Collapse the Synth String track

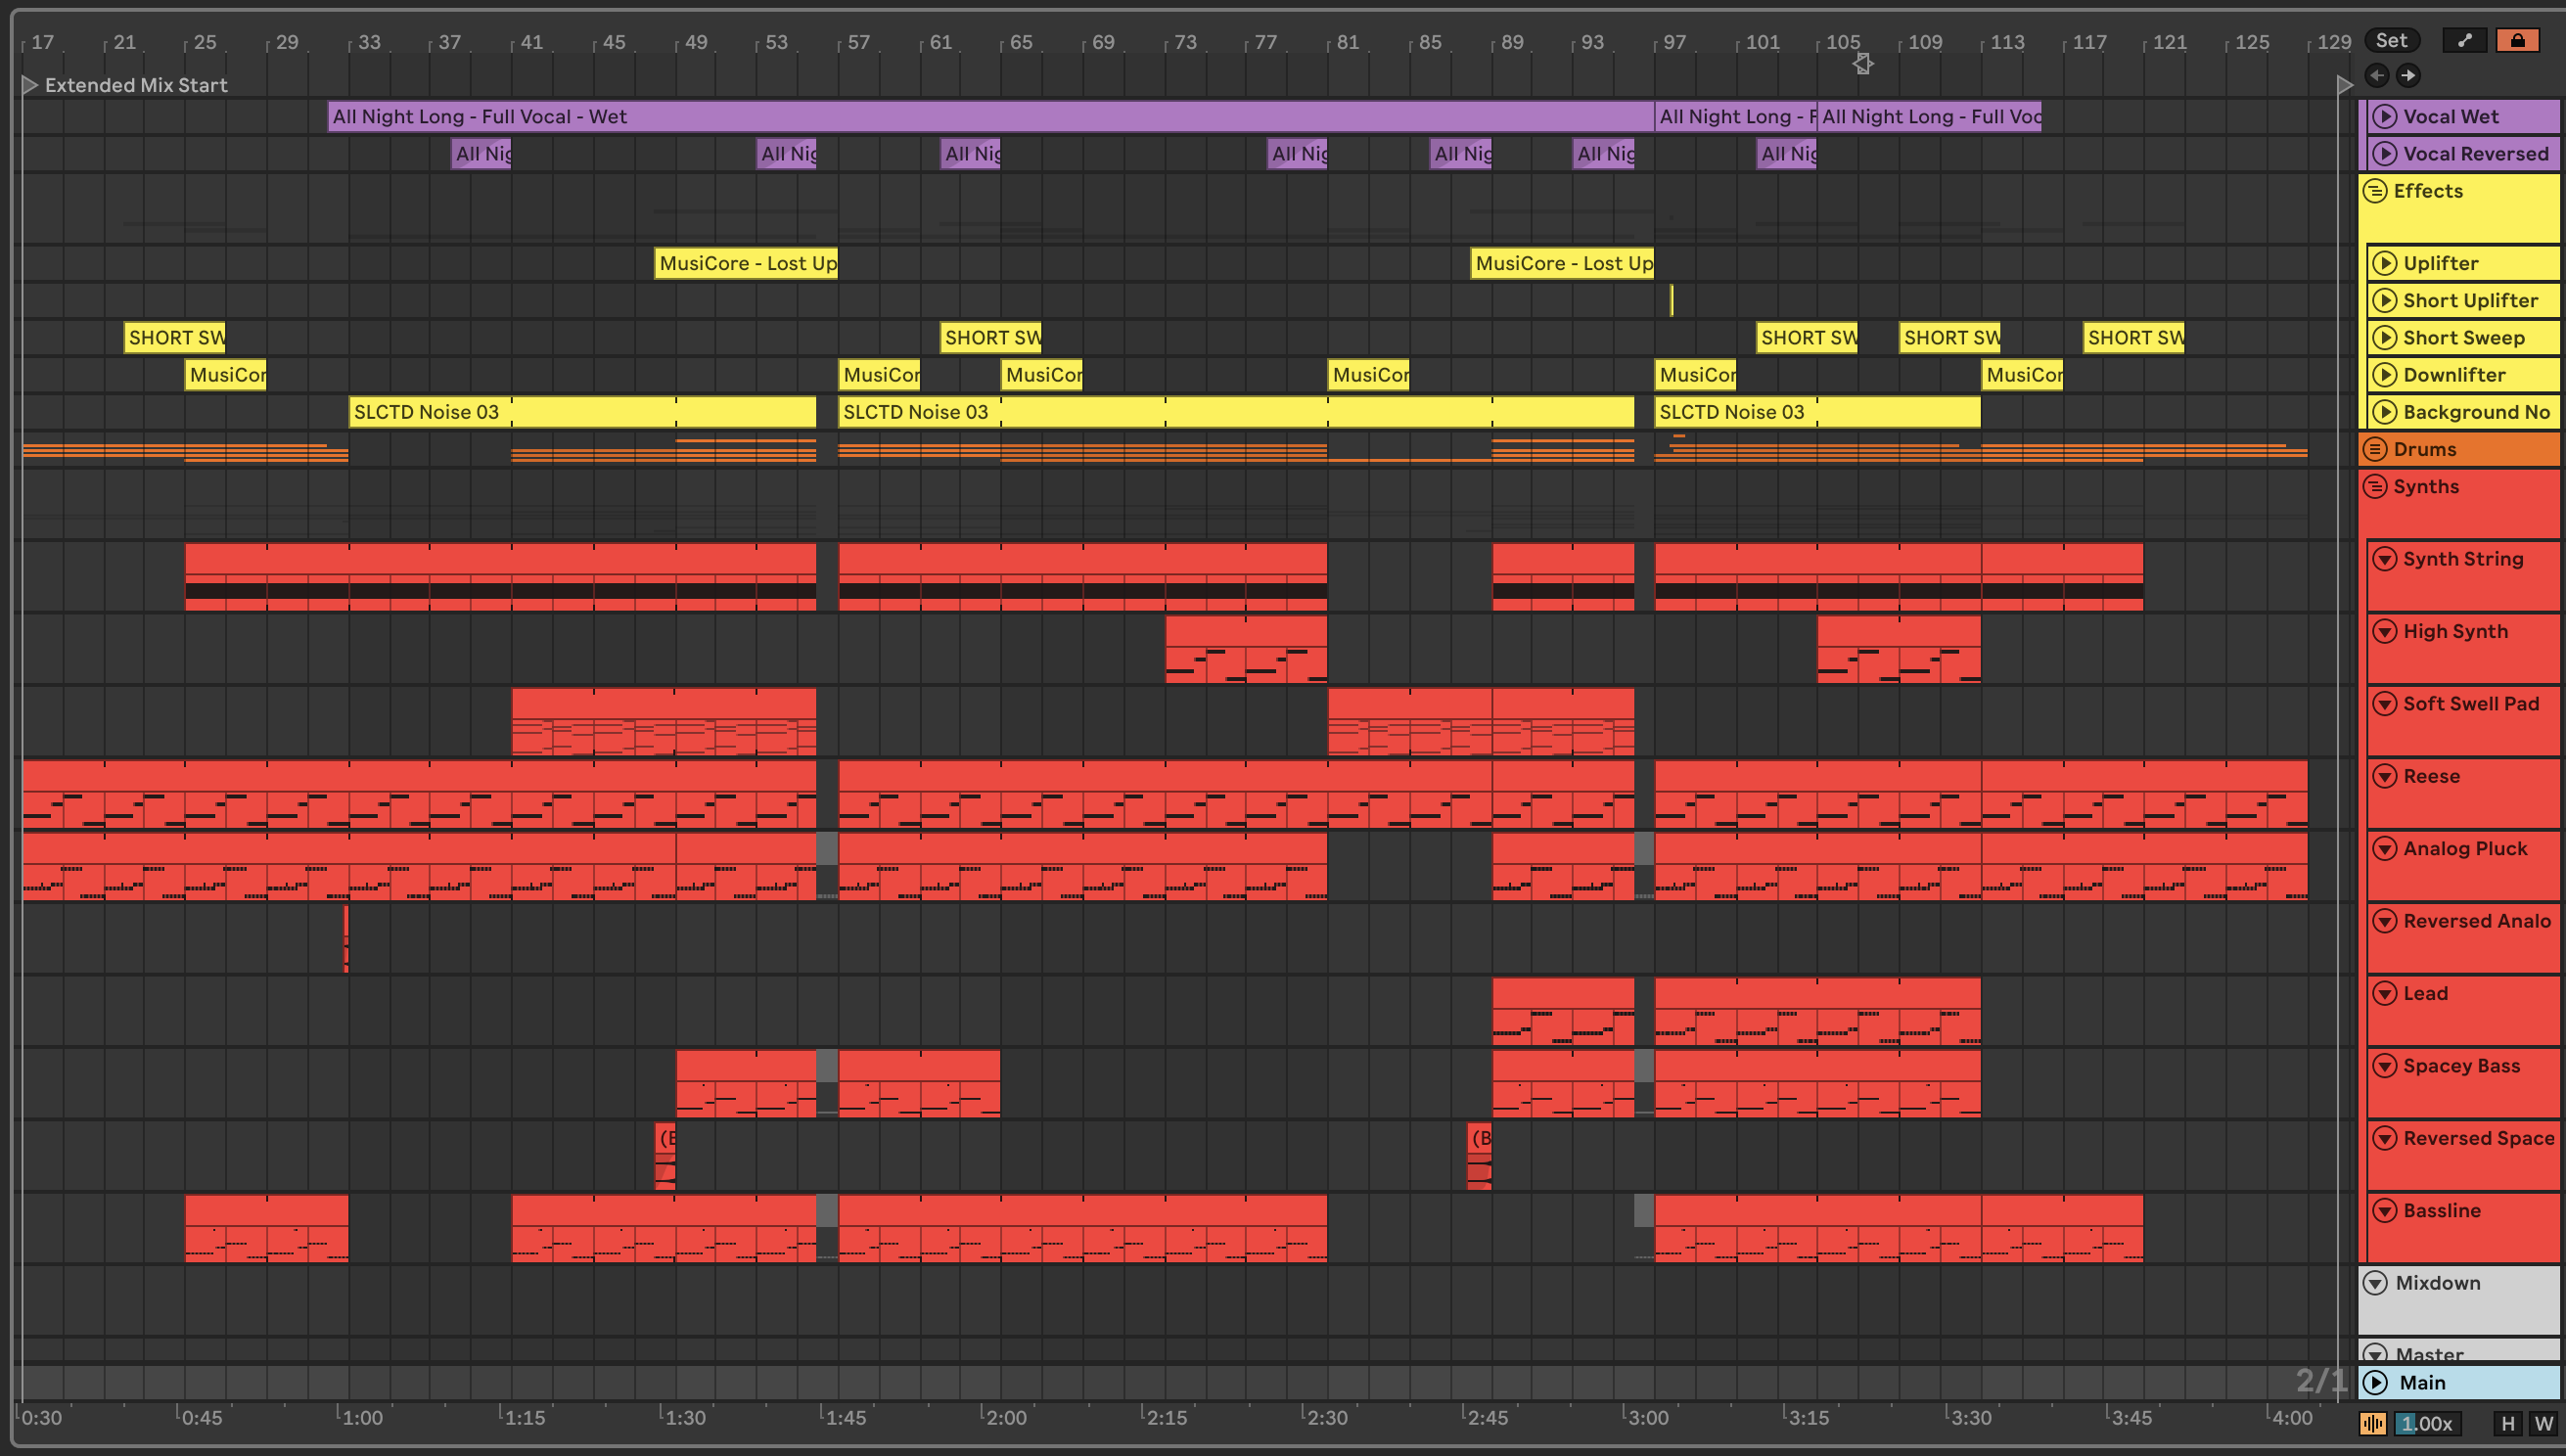click(2385, 558)
